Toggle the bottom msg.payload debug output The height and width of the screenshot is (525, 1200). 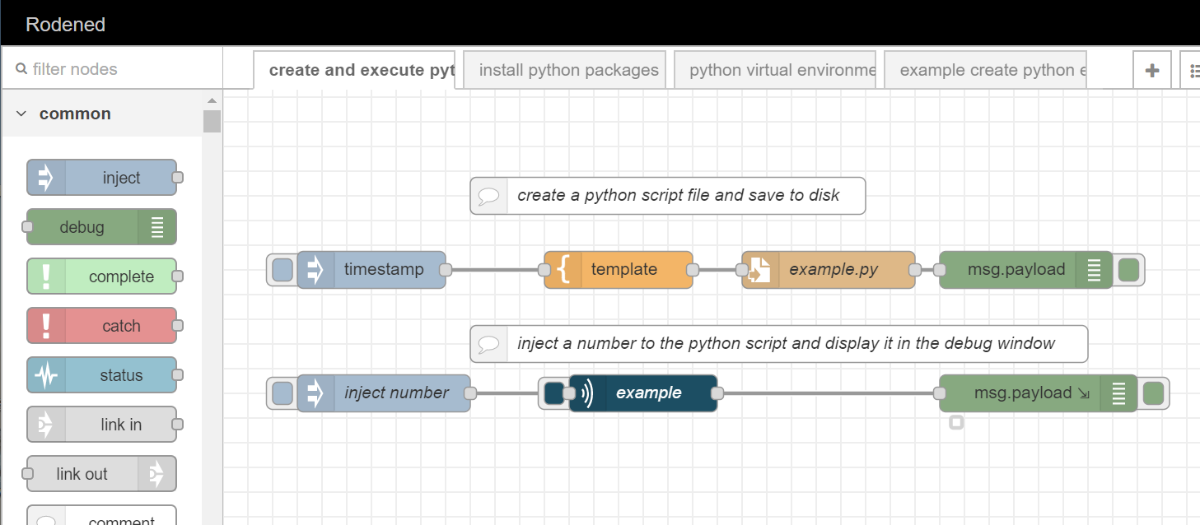[x=1153, y=393]
